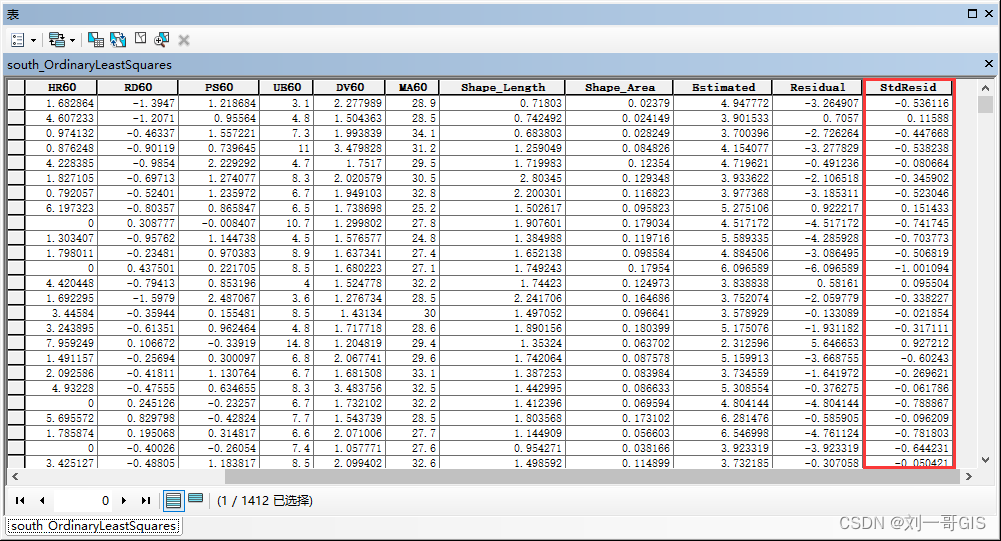
Task: Go to the next record
Action: (x=124, y=501)
